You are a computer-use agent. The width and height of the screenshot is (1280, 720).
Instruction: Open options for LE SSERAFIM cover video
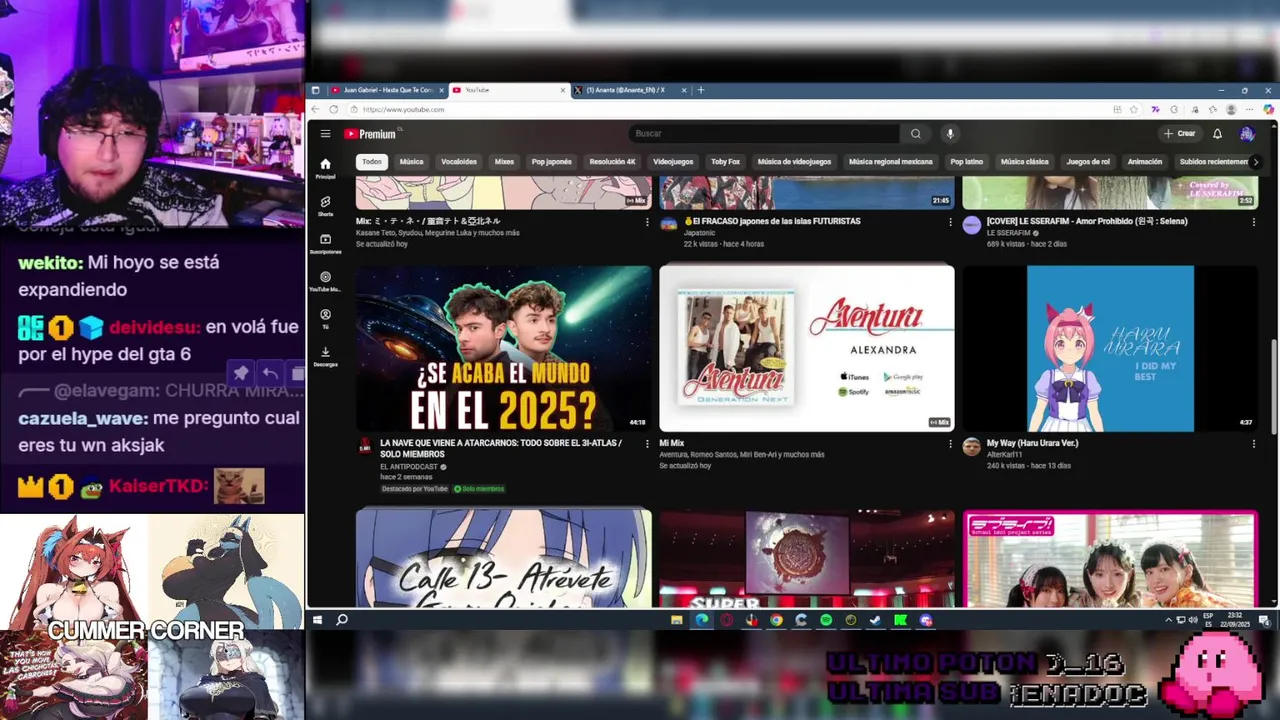point(1253,222)
